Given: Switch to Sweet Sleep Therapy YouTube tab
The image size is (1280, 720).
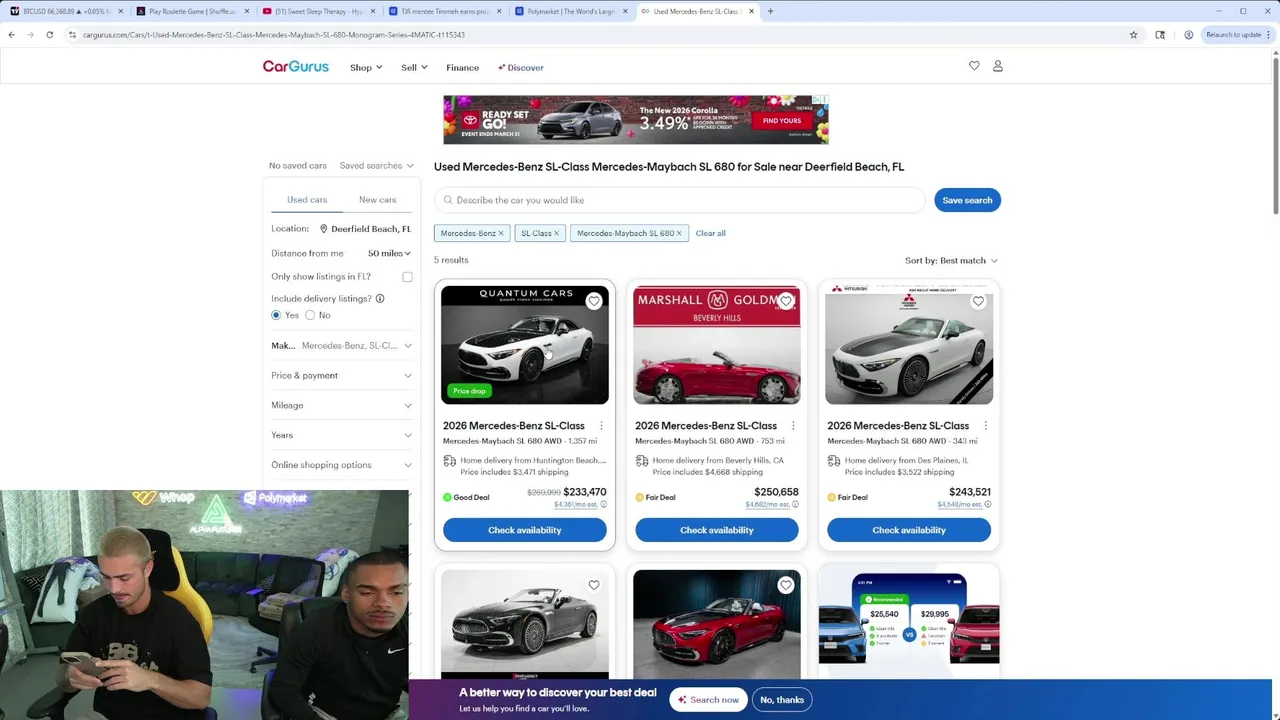Looking at the screenshot, I should click(319, 11).
